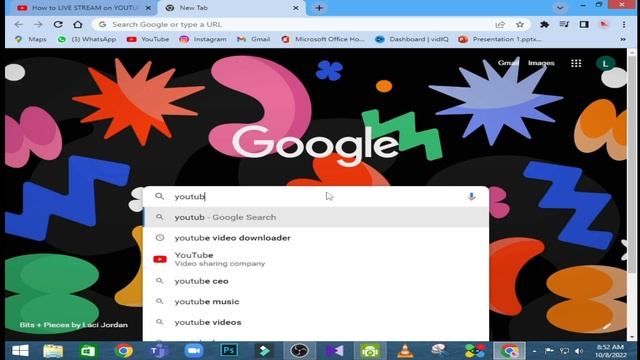Viewport: 640px width, 360px height.
Task: Open Google apps grid icon
Action: (576, 63)
